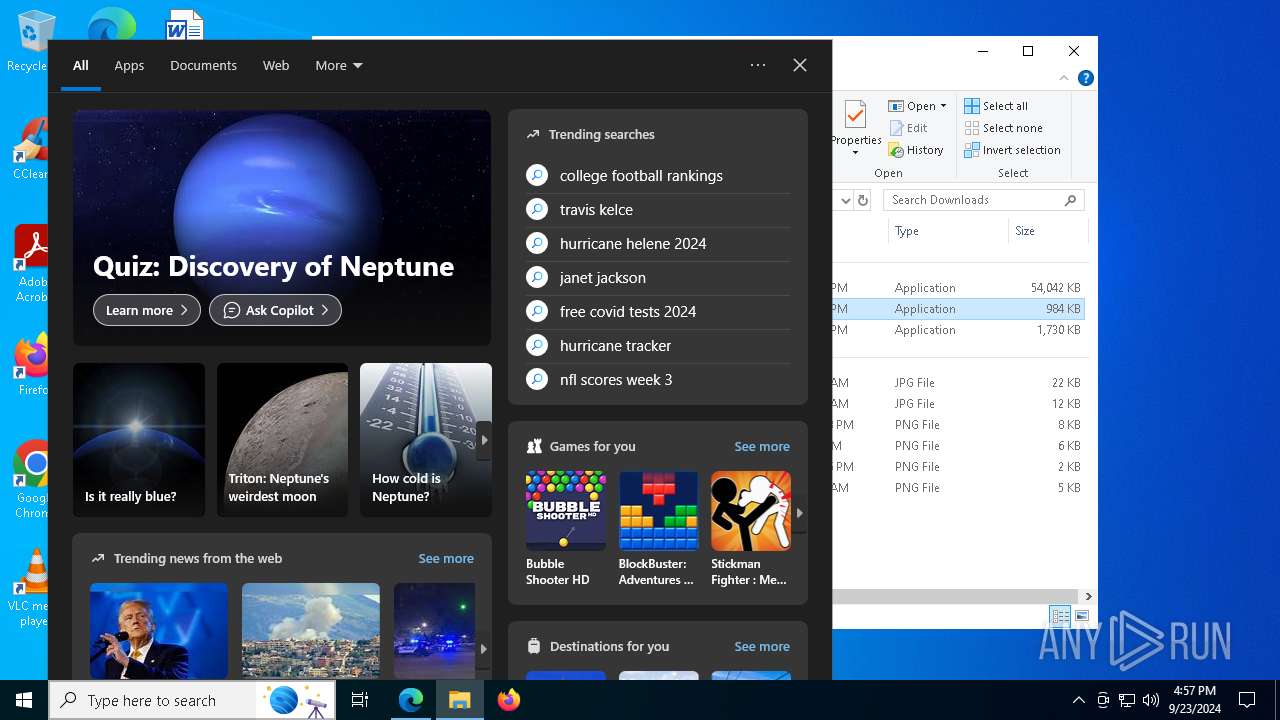Viewport: 1280px width, 720px height.
Task: Click File Explorer horizontal scrollbar right arrow
Action: [1088, 596]
